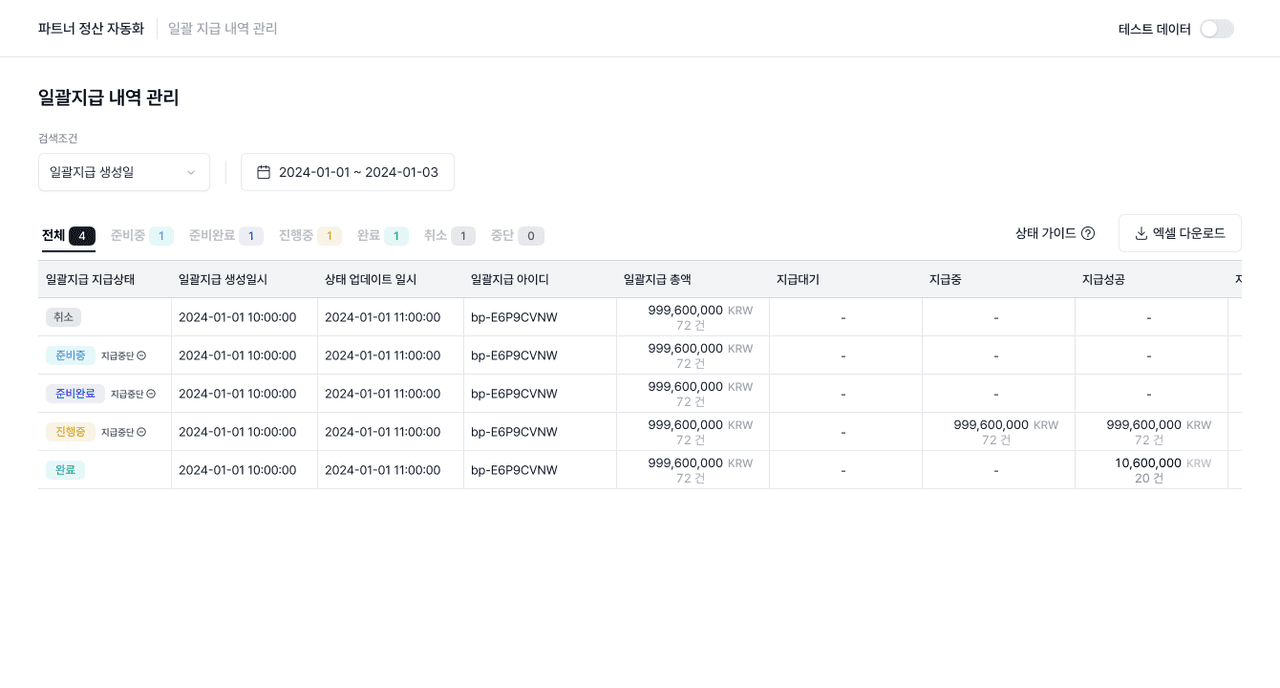Toggle the 테스트 데이터 switch
The image size is (1280, 688).
1216,29
